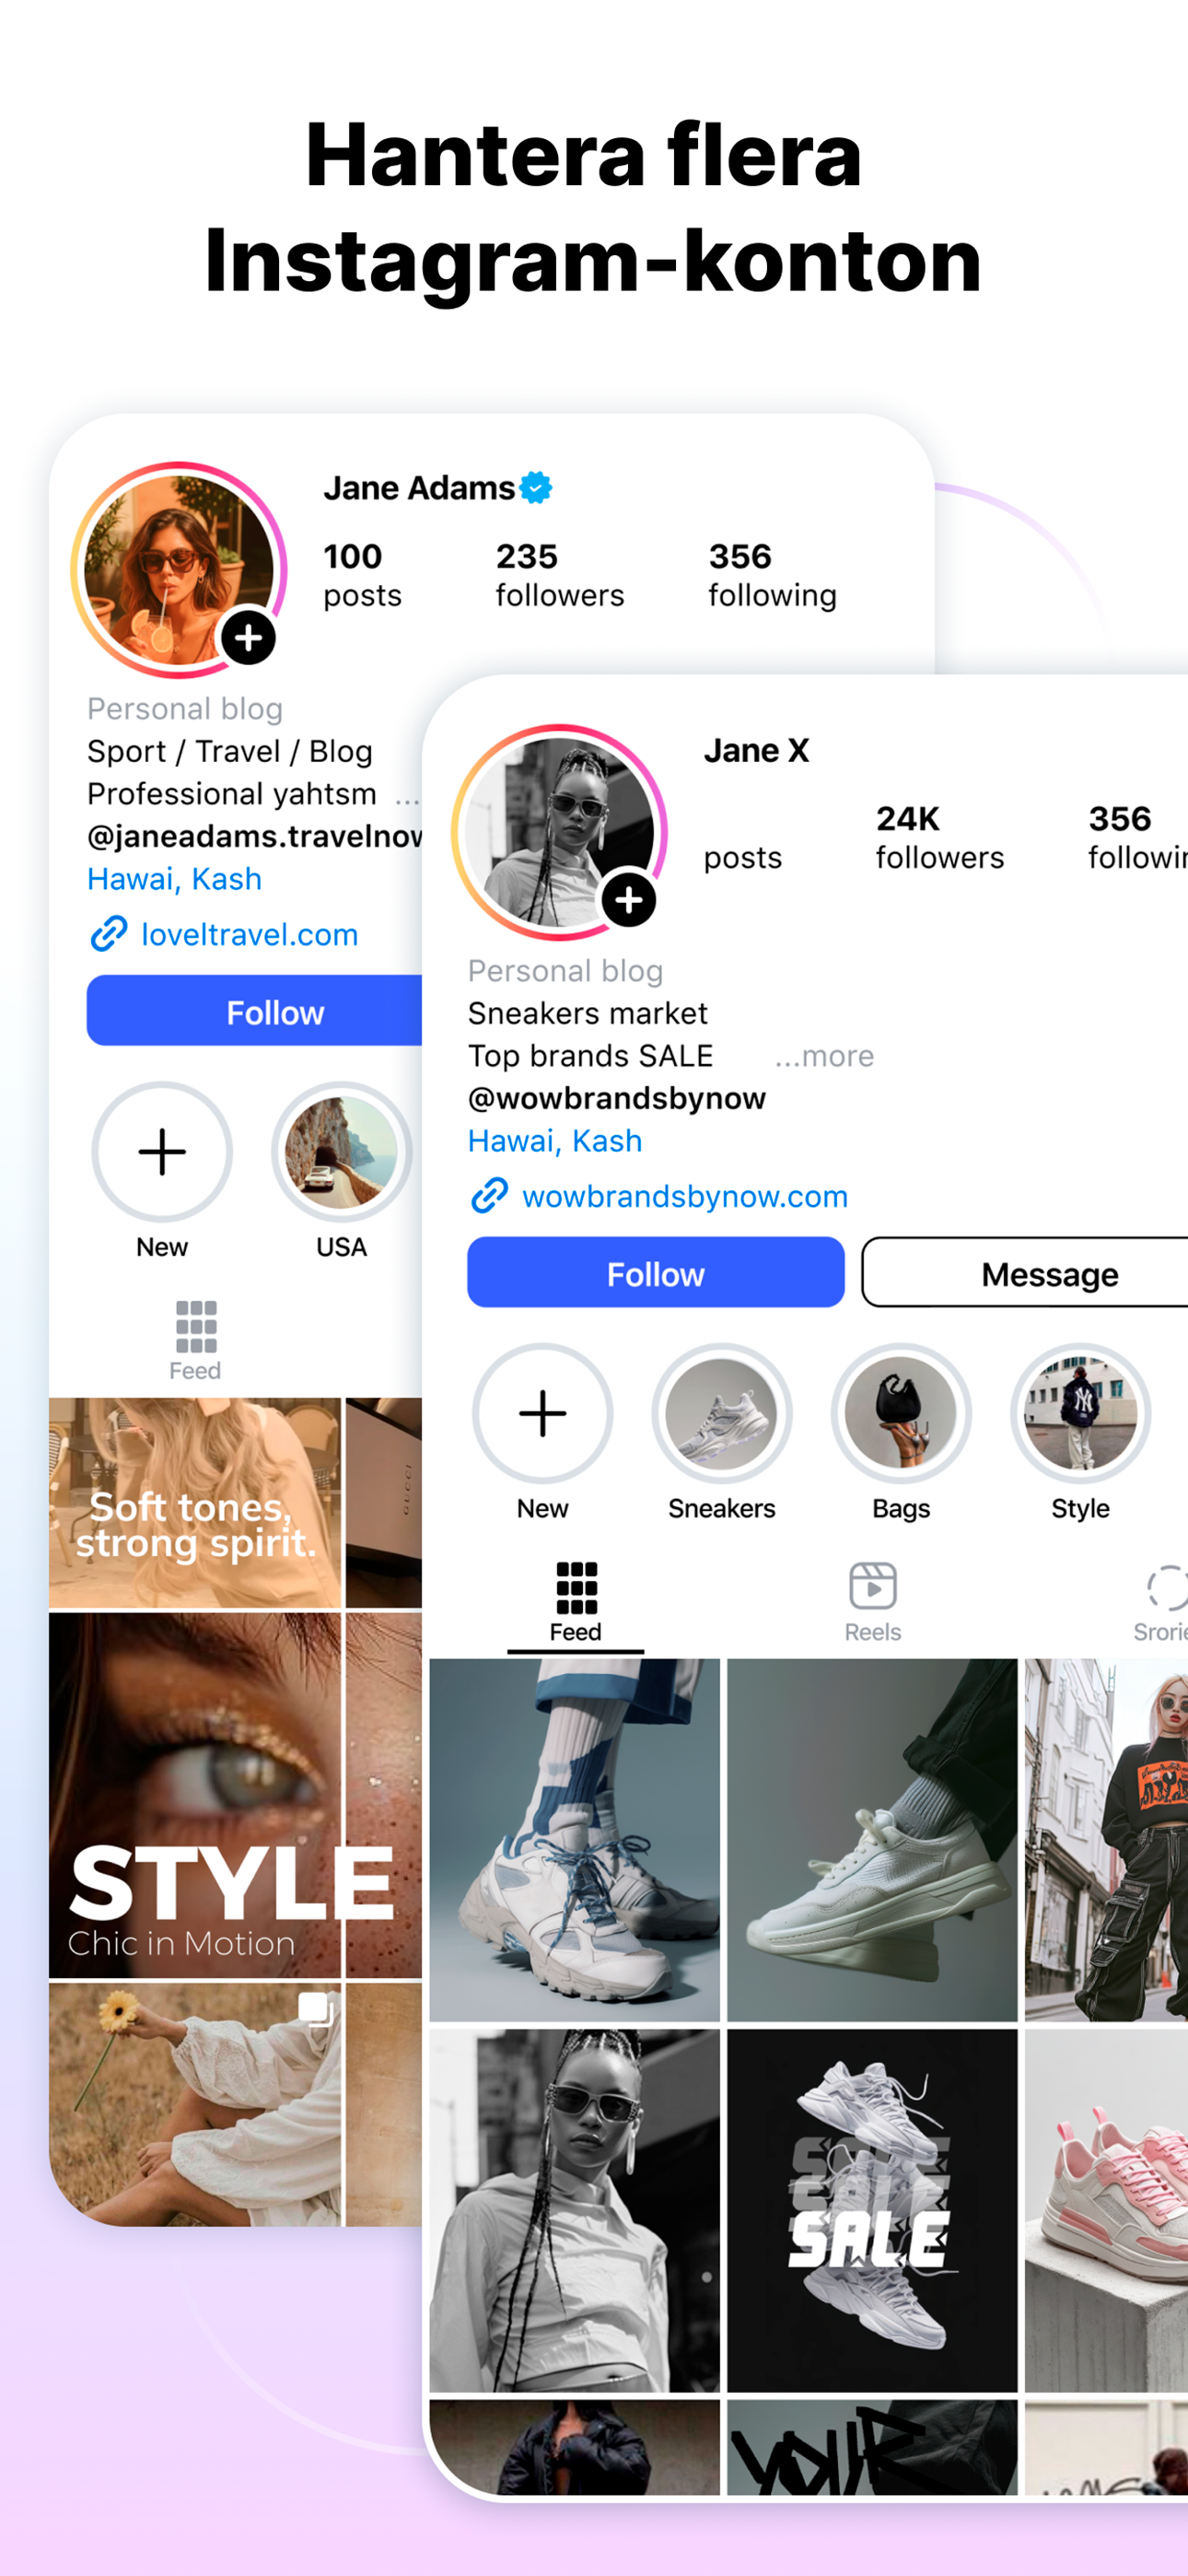Click Jane Adams verified badge icon
The height and width of the screenshot is (2576, 1188).
pos(536,487)
